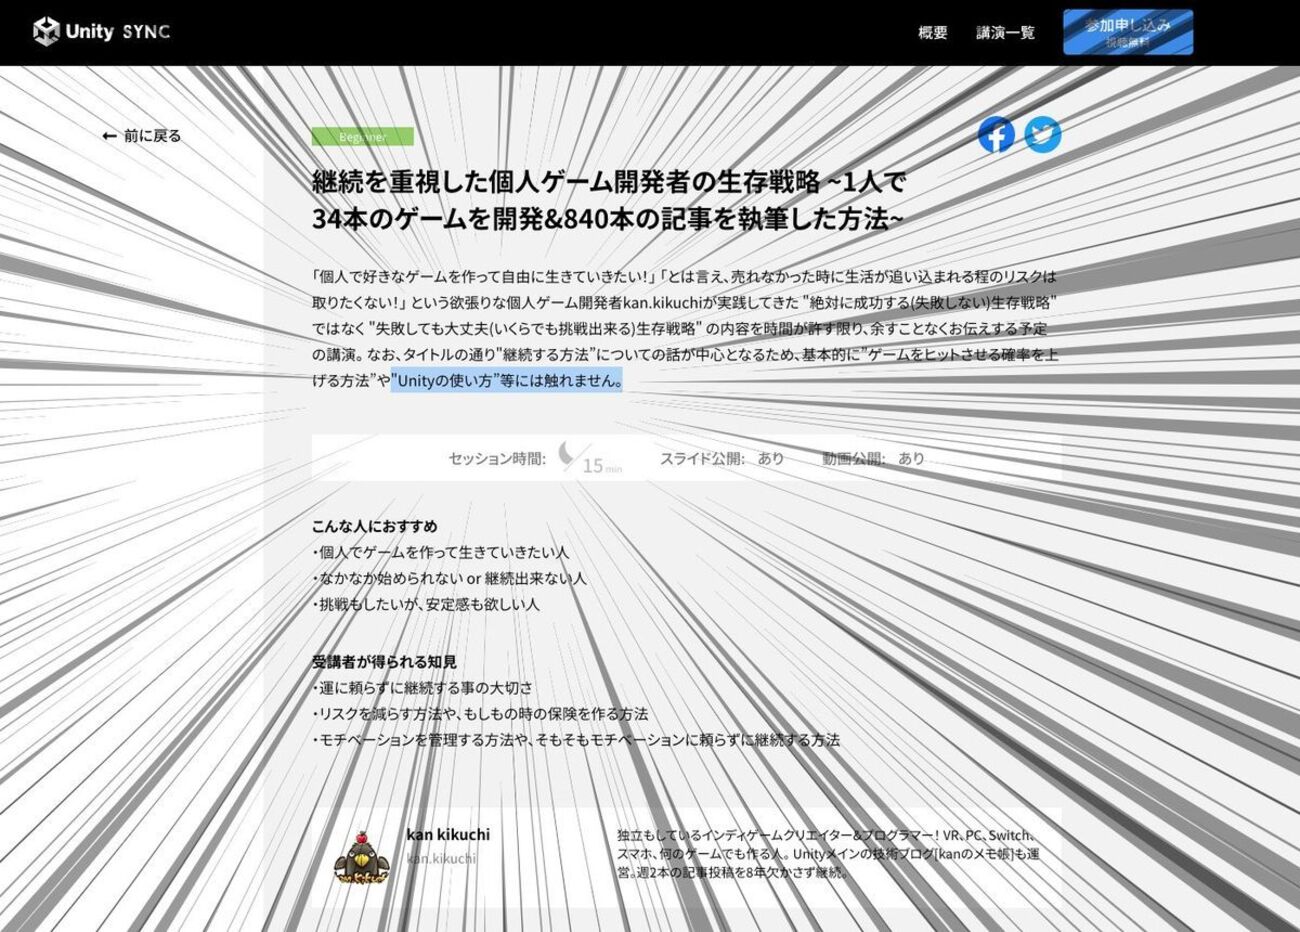Click the bold kan kikuchi speaker name
The height and width of the screenshot is (932, 1300).
tap(448, 834)
